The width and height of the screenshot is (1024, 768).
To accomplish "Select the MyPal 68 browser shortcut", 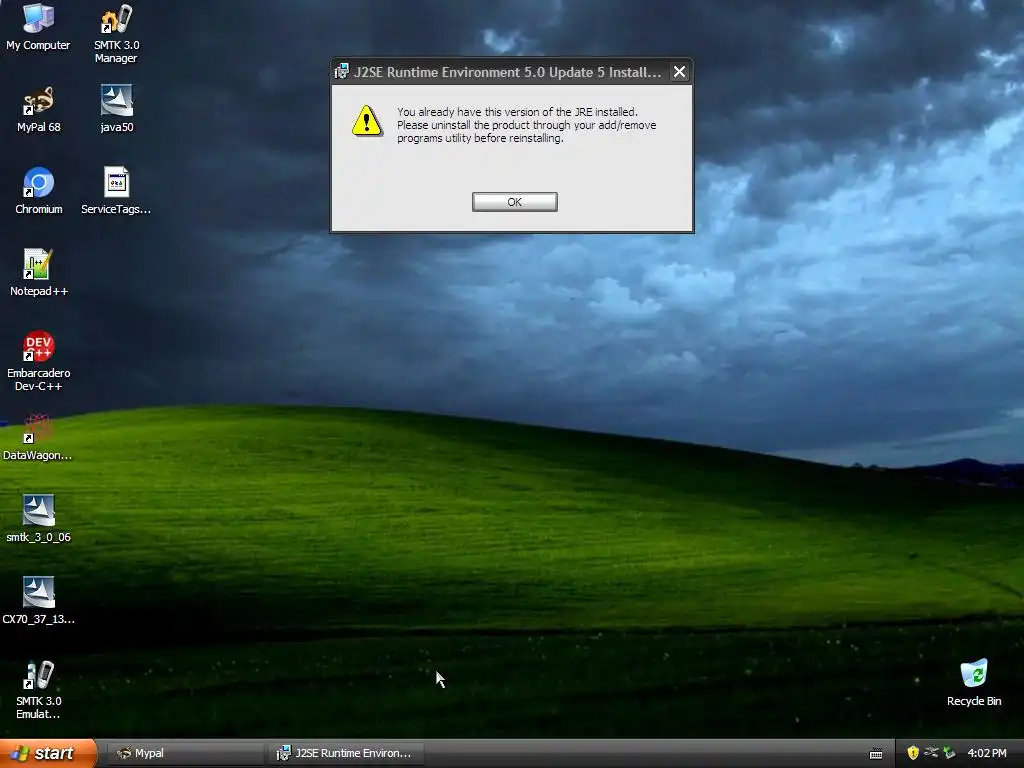I will pyautogui.click(x=39, y=110).
